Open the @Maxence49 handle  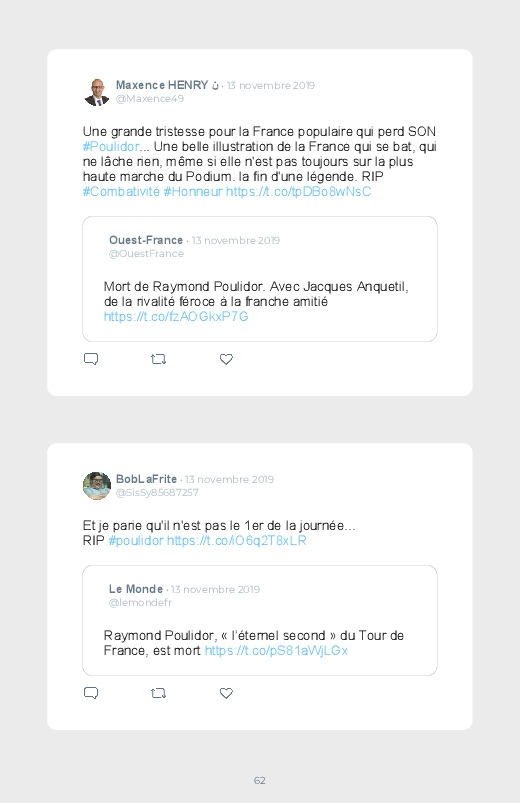coord(150,98)
